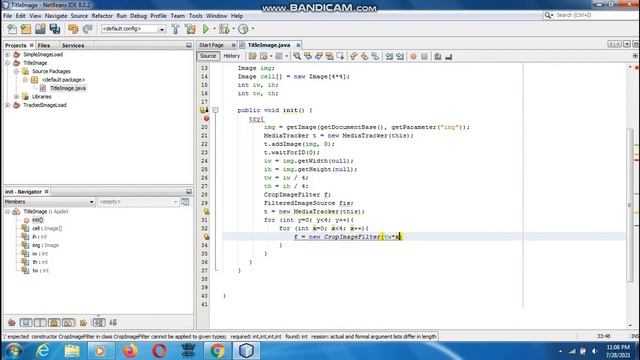
Task: Minimize the Projects panel
Action: (x=189, y=45)
